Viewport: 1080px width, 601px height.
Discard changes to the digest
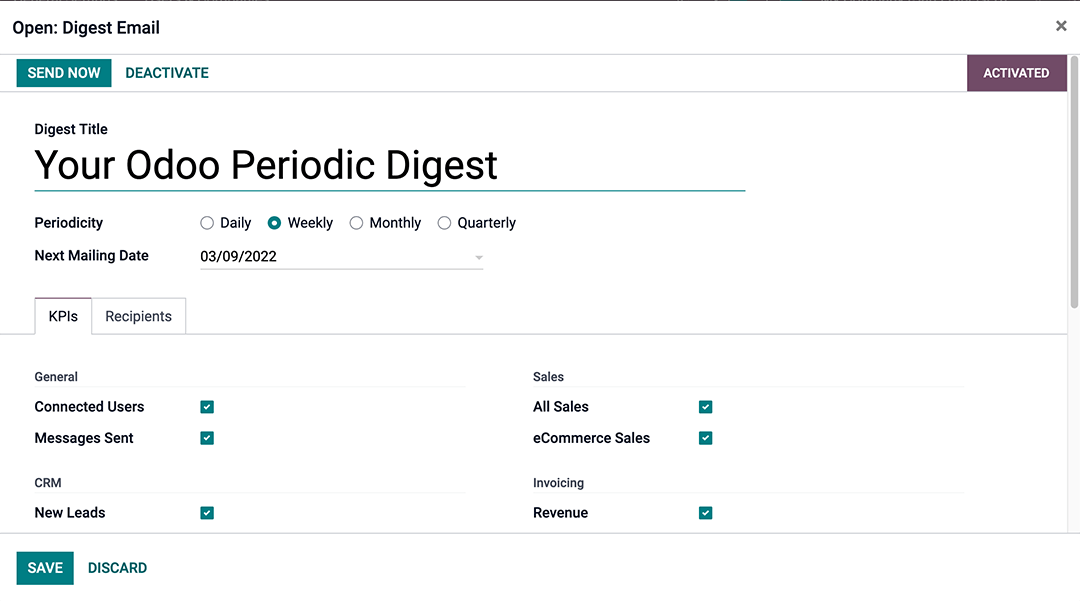pyautogui.click(x=117, y=567)
